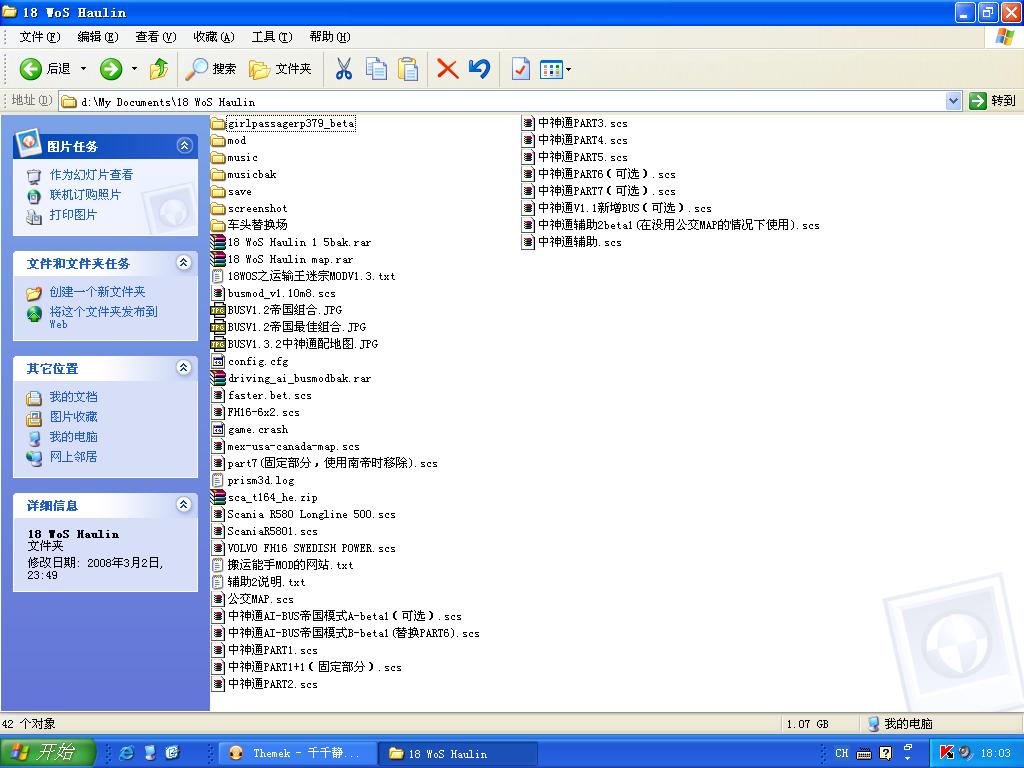The image size is (1024, 768).
Task: Click the Copy toolbar icon
Action: 376,69
